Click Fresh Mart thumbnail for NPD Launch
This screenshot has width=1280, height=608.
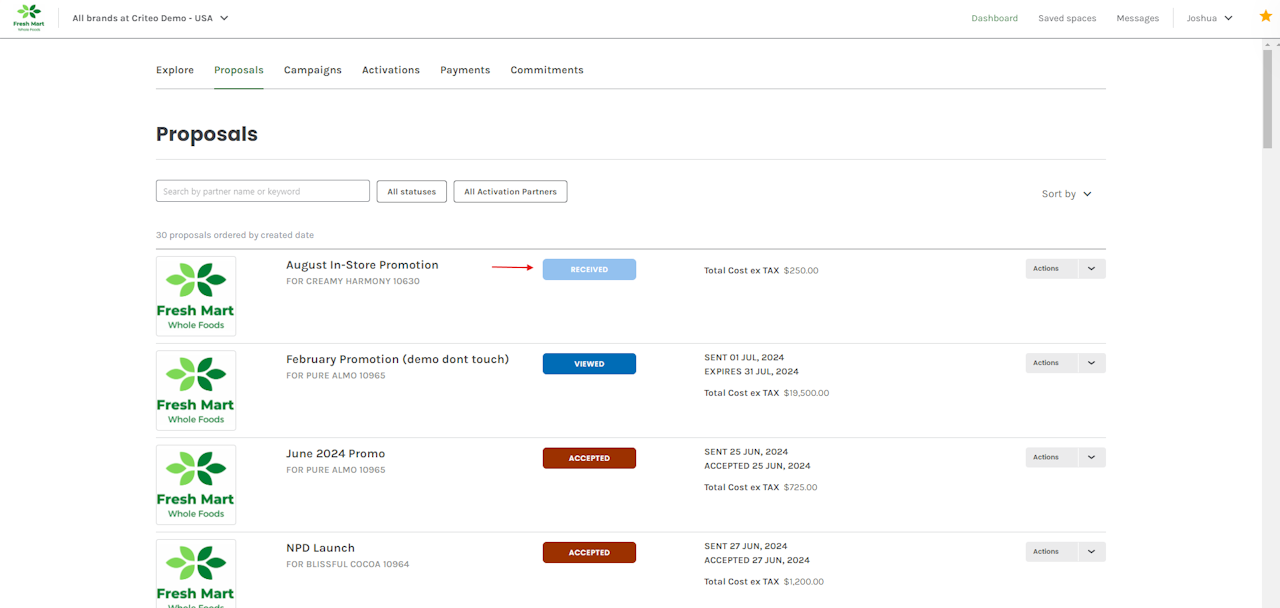(196, 573)
